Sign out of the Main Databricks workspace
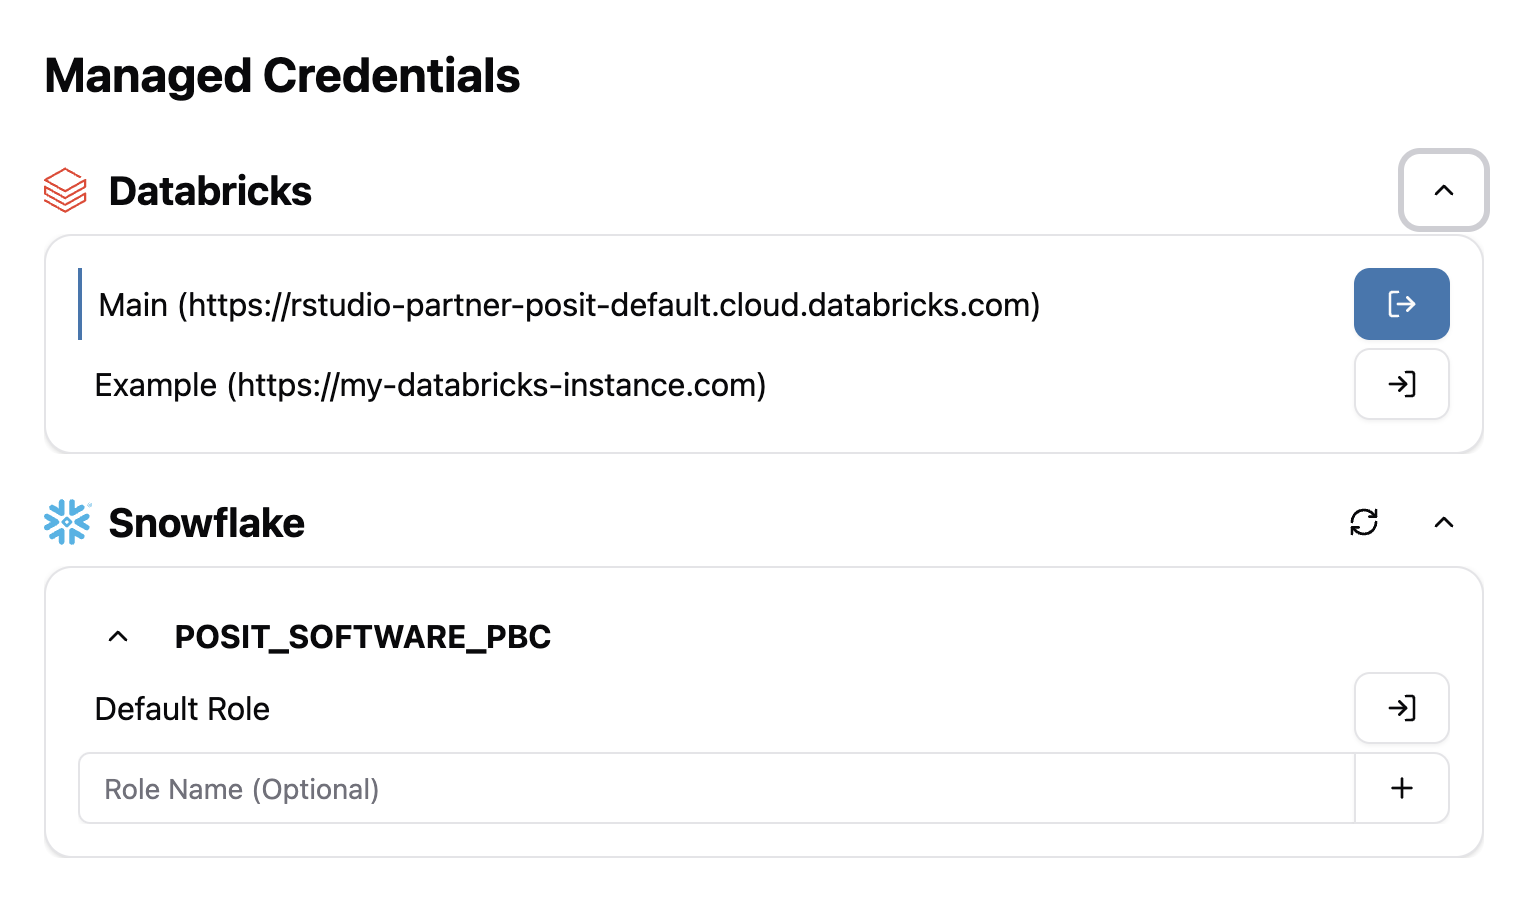 1401,304
